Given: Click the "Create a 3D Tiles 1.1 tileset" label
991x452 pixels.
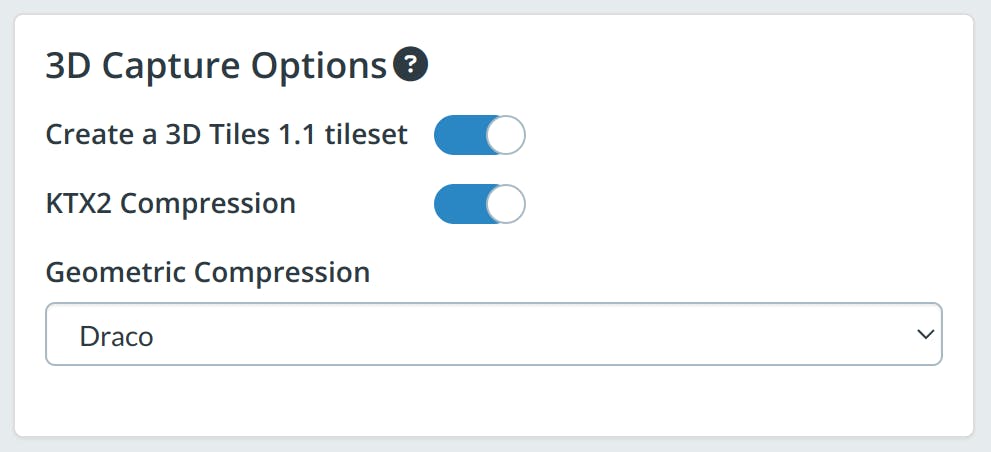Looking at the screenshot, I should tap(227, 135).
